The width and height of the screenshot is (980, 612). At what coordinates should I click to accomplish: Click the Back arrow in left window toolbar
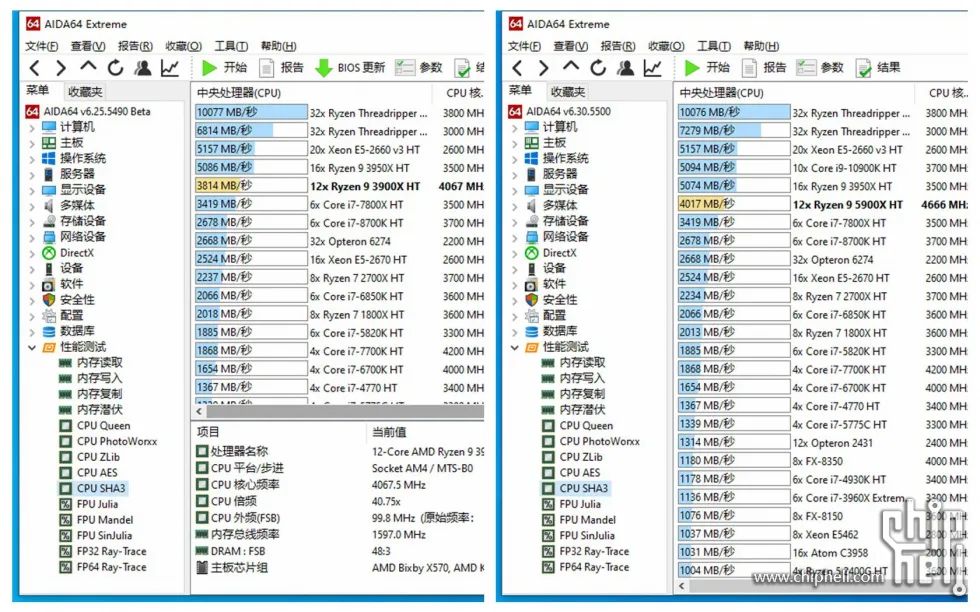tap(34, 68)
